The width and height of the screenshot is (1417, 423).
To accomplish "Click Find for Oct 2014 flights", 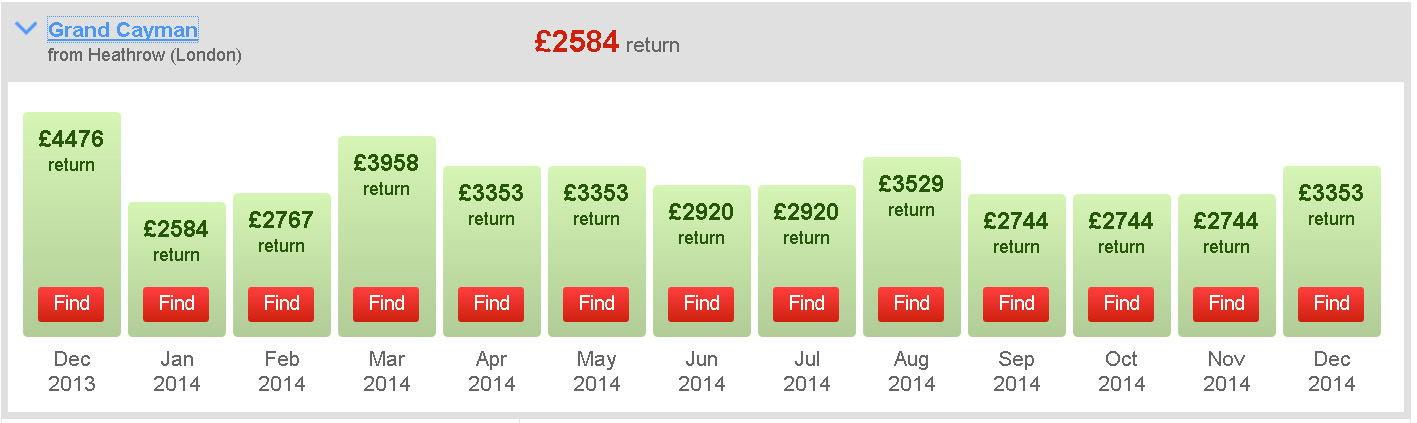I will pyautogui.click(x=1122, y=304).
